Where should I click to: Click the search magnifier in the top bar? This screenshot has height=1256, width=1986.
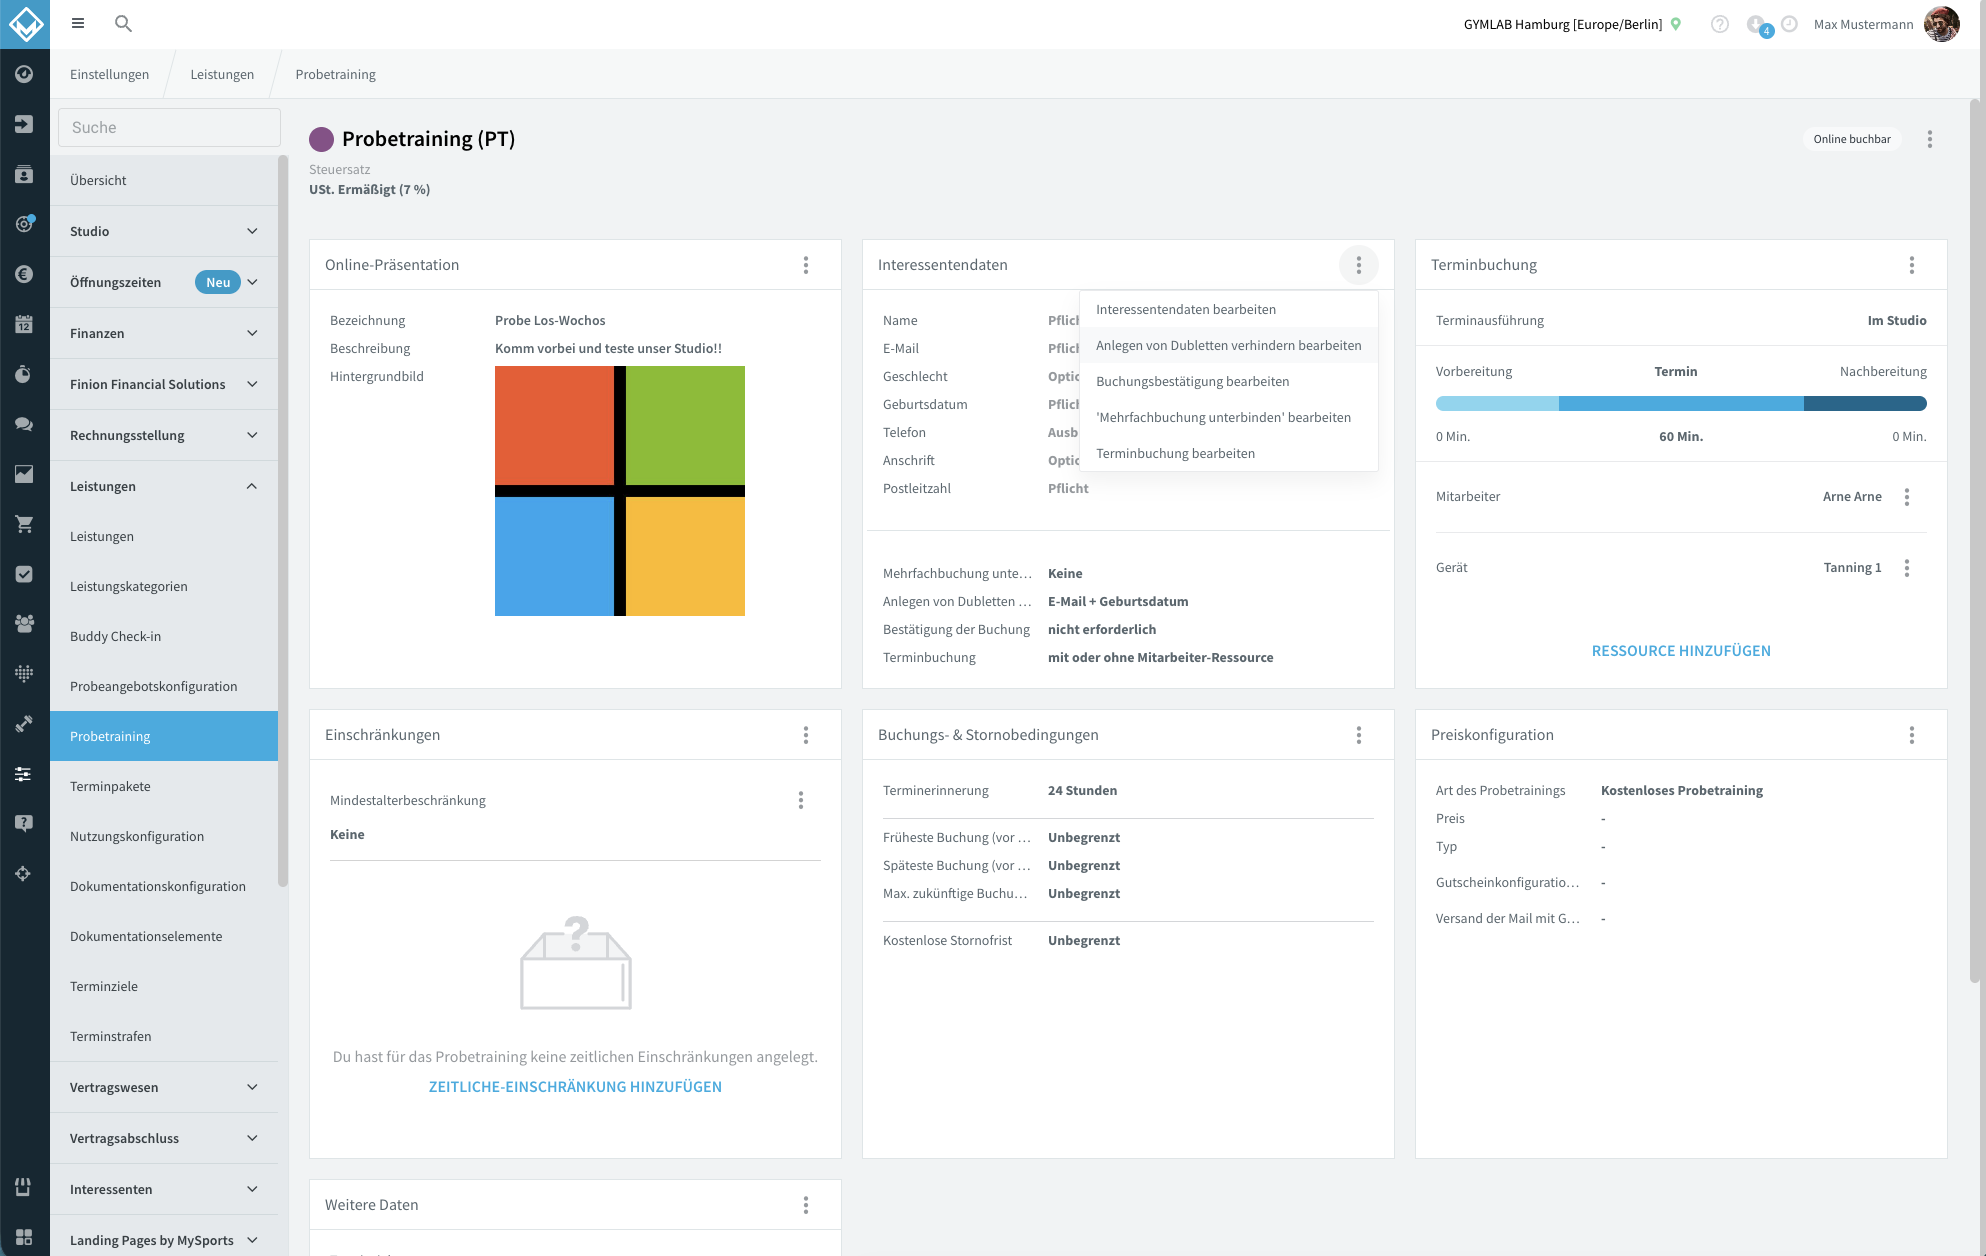(x=122, y=23)
